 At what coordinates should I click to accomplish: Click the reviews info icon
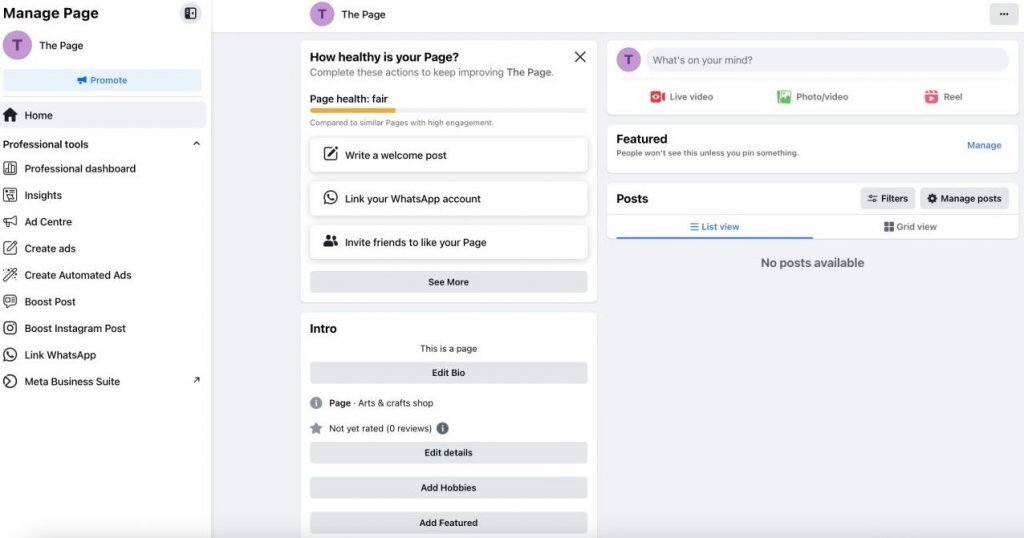click(442, 428)
